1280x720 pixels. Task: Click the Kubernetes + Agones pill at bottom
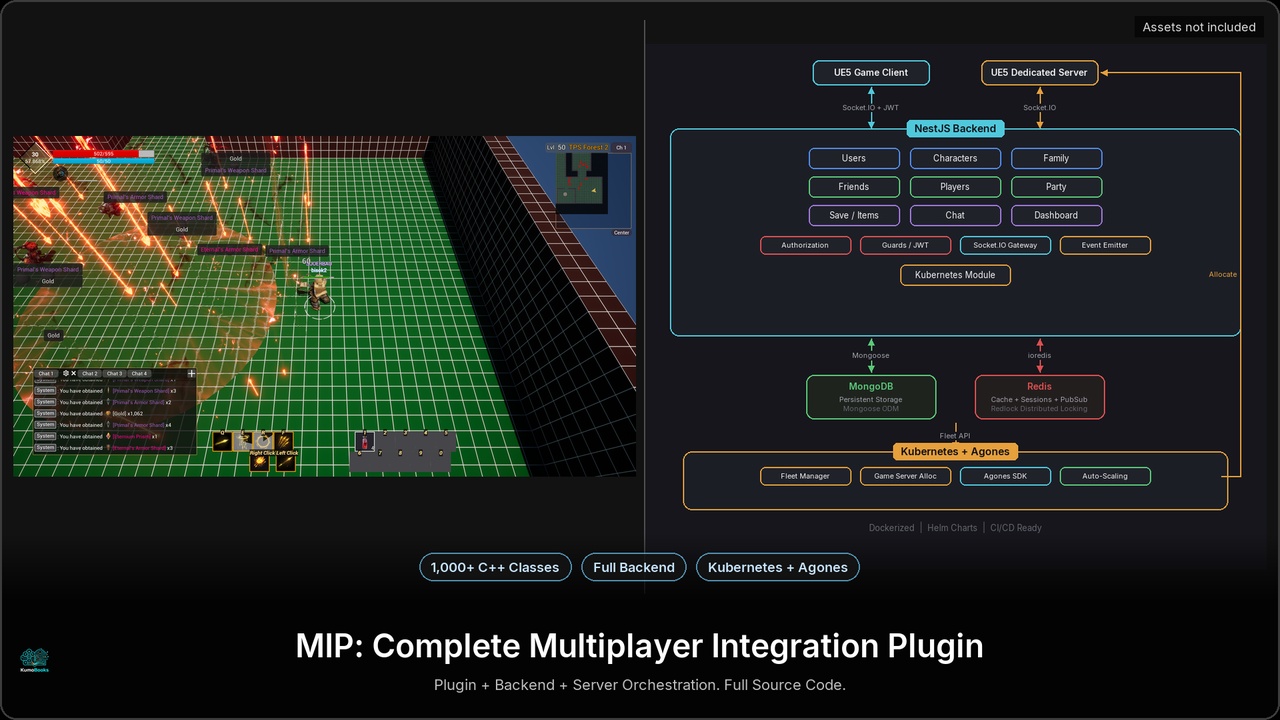778,567
